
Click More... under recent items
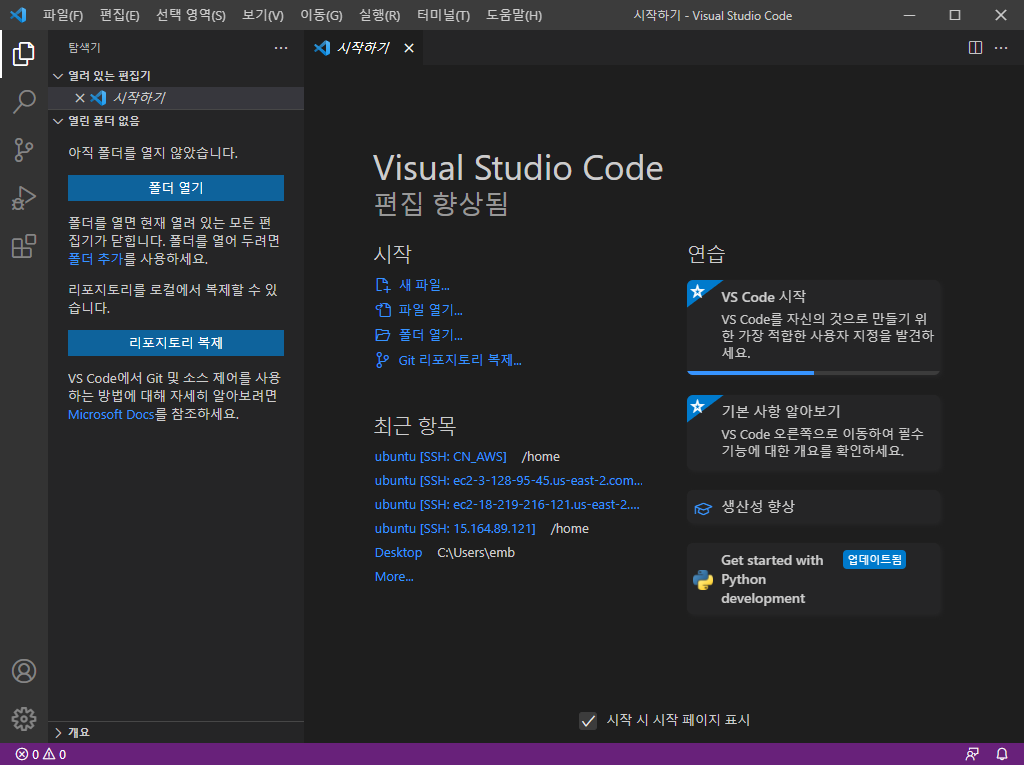coord(394,577)
